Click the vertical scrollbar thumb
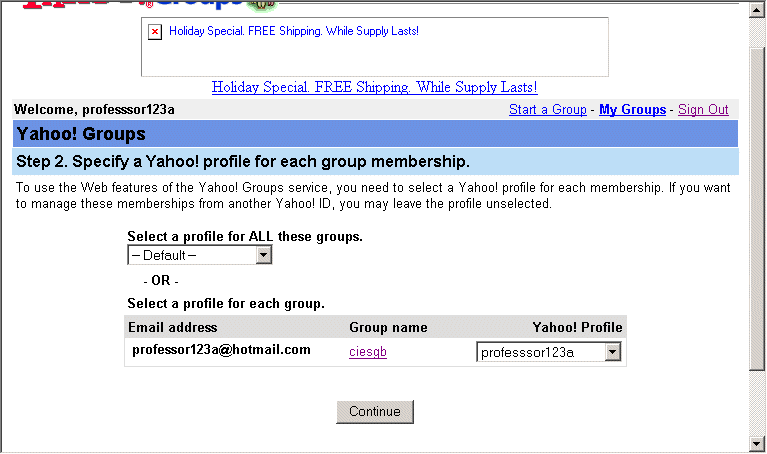767x454 pixels. coord(756,209)
